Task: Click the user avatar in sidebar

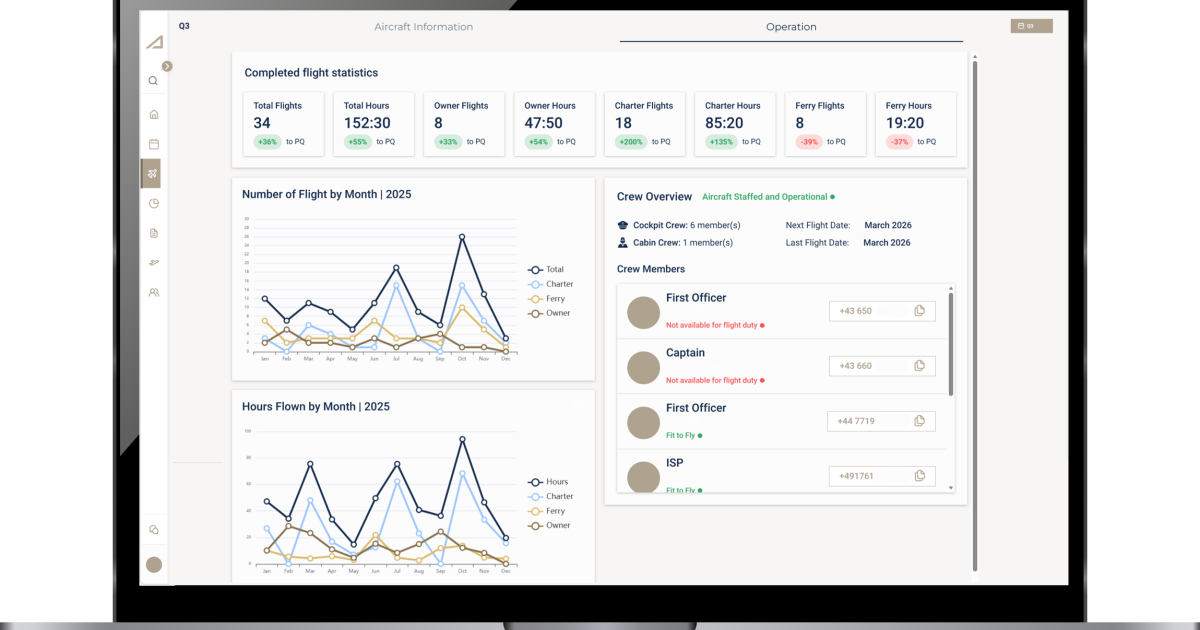Action: click(x=153, y=565)
